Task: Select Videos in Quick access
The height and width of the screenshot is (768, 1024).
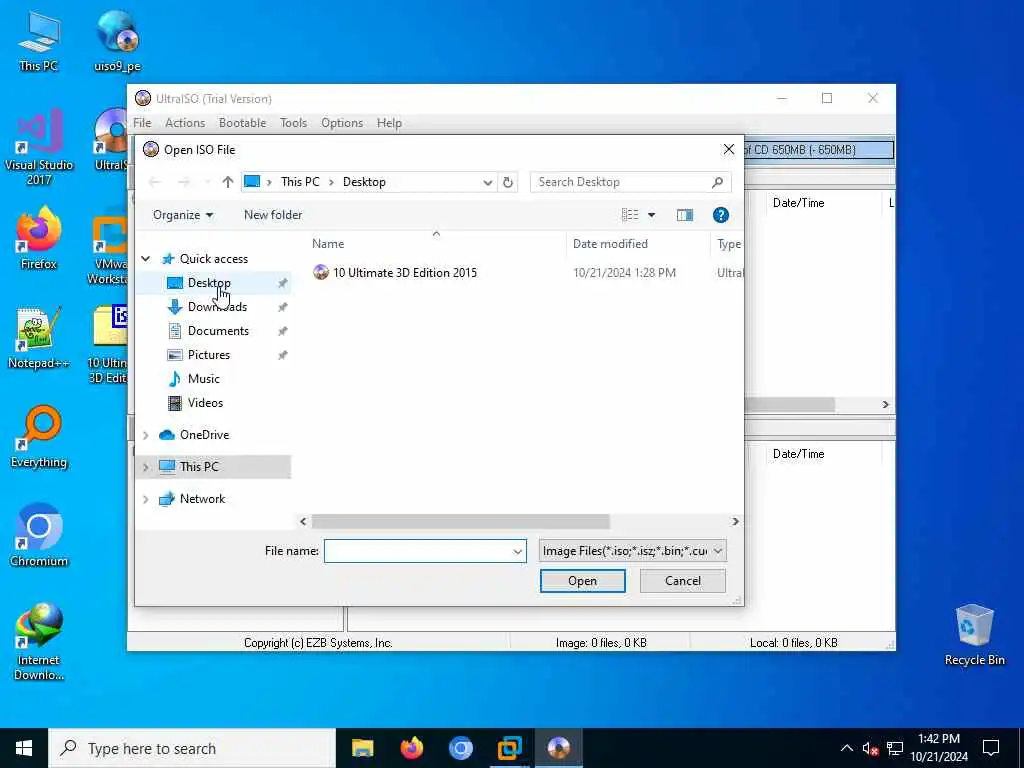Action: [205, 403]
